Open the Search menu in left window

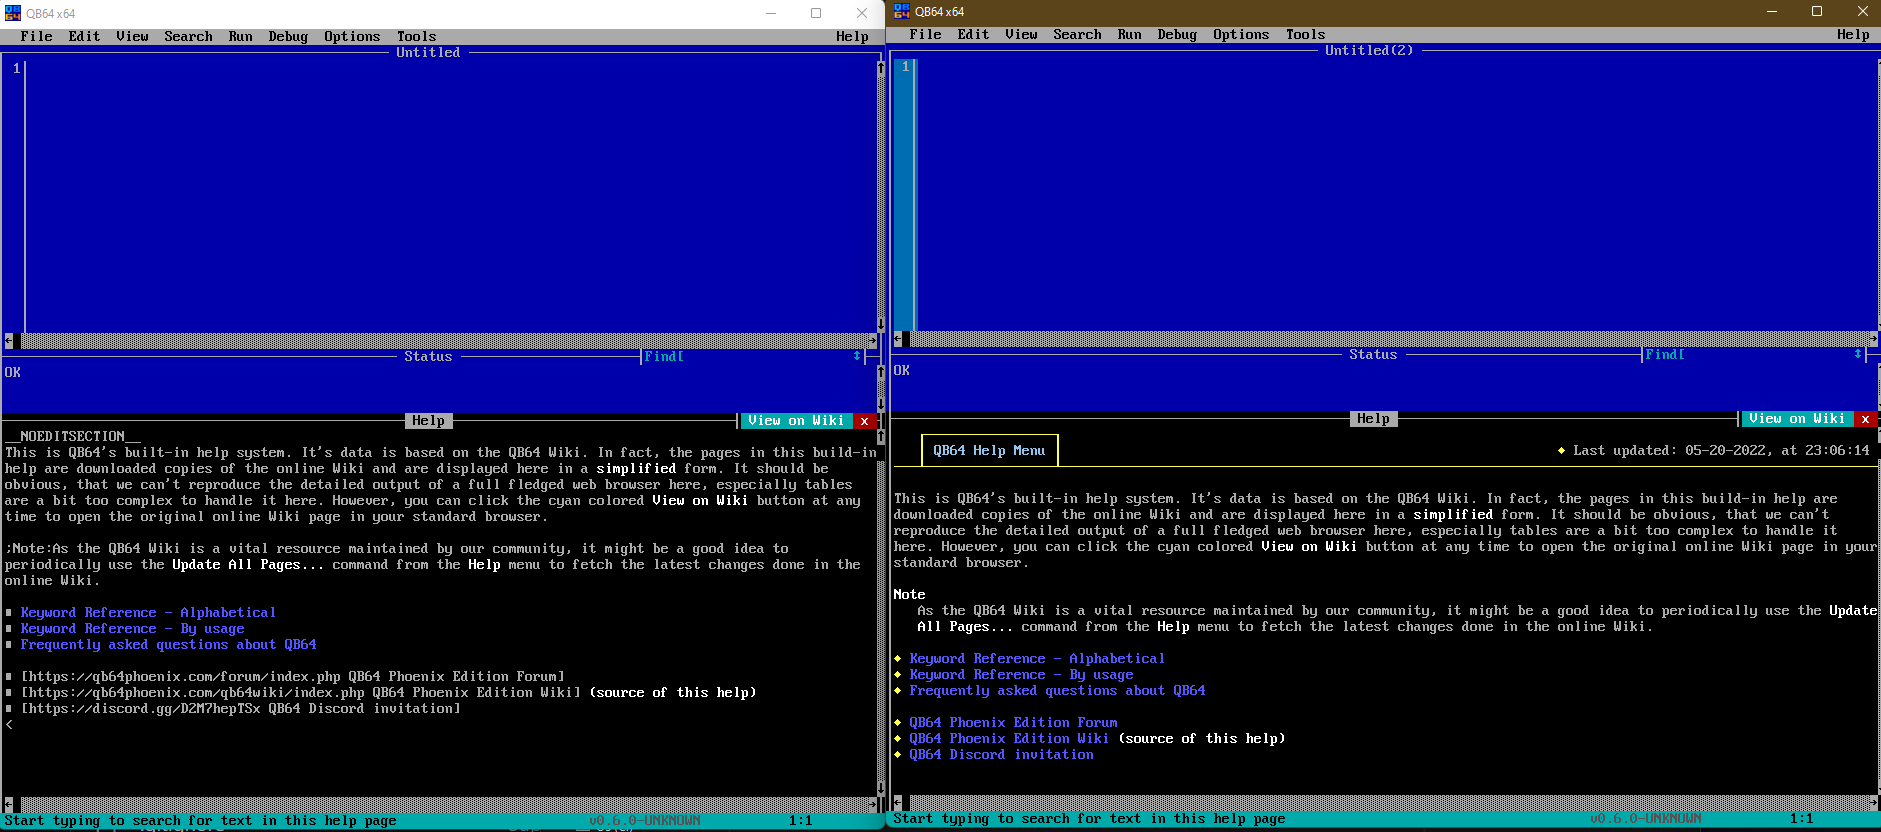[x=189, y=37]
